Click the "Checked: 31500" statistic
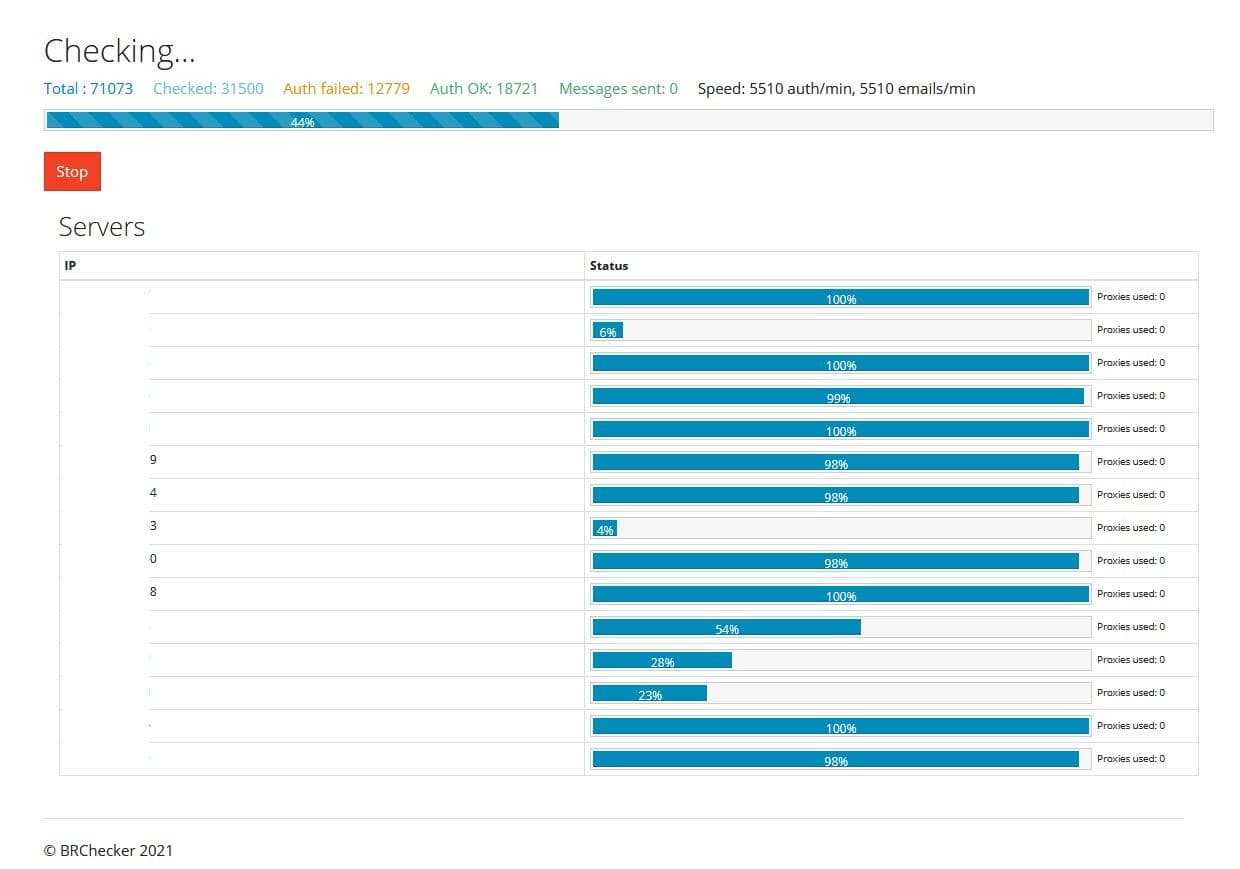Image resolution: width=1240 pixels, height=869 pixels. coord(208,88)
